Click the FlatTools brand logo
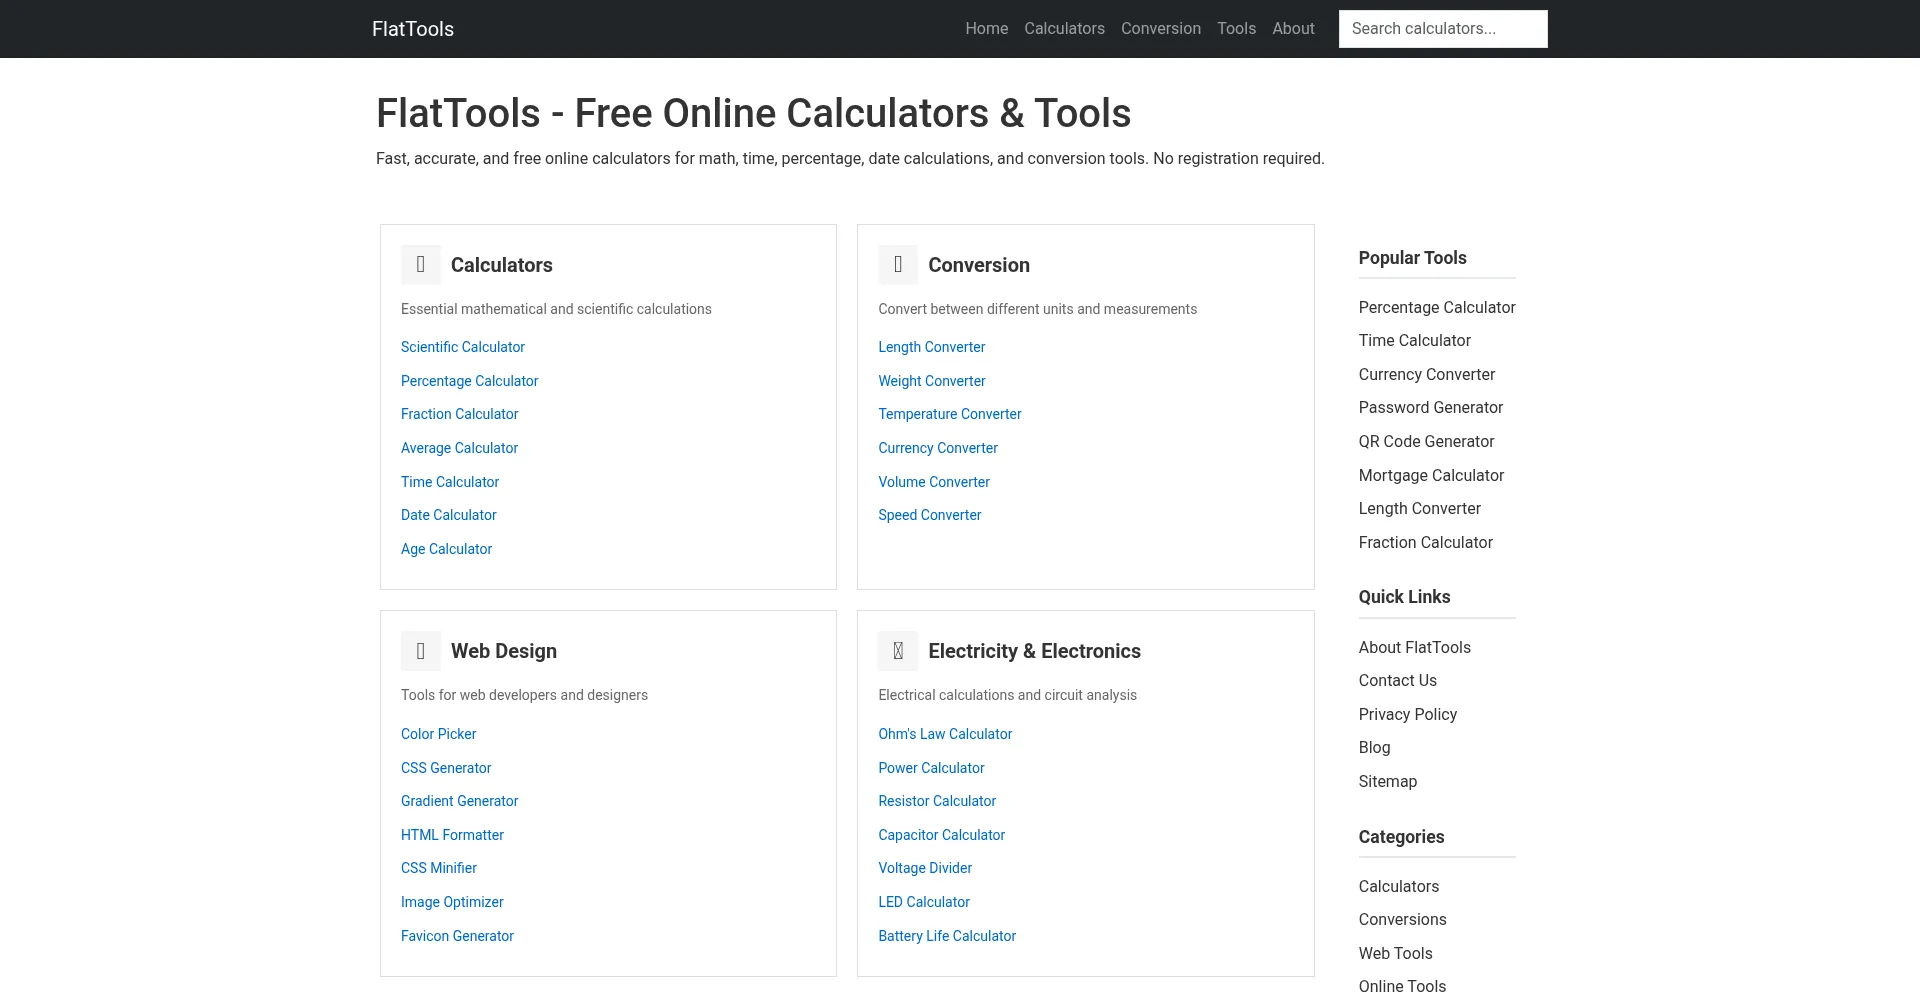 (x=412, y=29)
